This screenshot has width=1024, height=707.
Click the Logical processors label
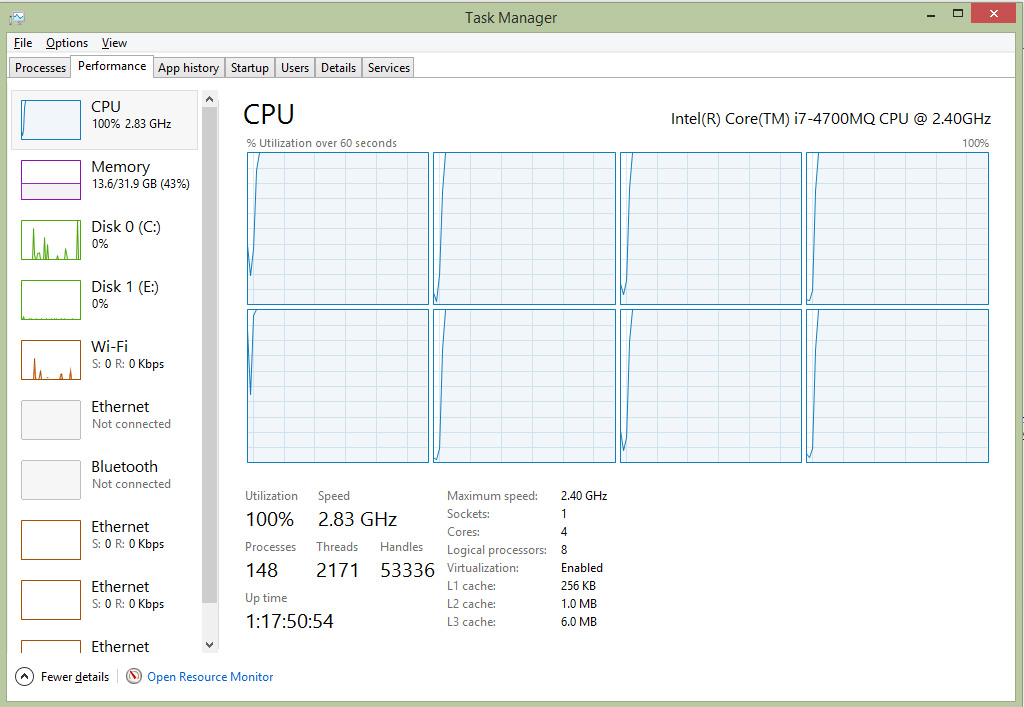coord(496,550)
